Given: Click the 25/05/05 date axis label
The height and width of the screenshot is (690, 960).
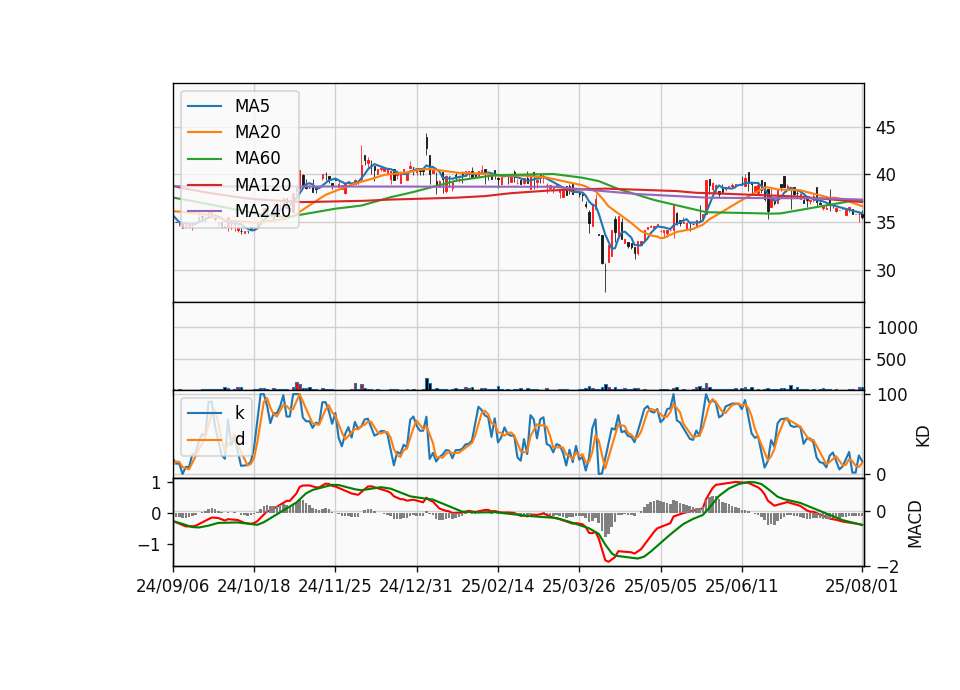Looking at the screenshot, I should [661, 586].
